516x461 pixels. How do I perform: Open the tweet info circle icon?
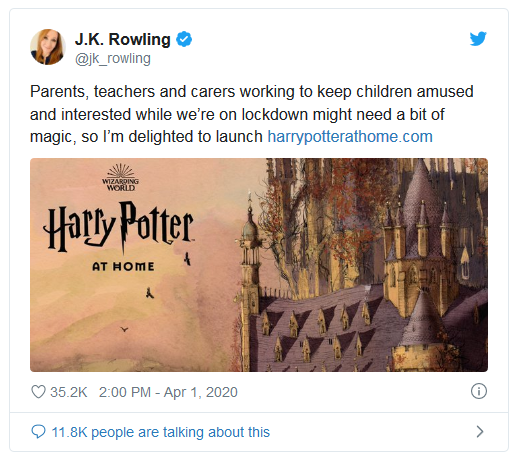point(479,391)
